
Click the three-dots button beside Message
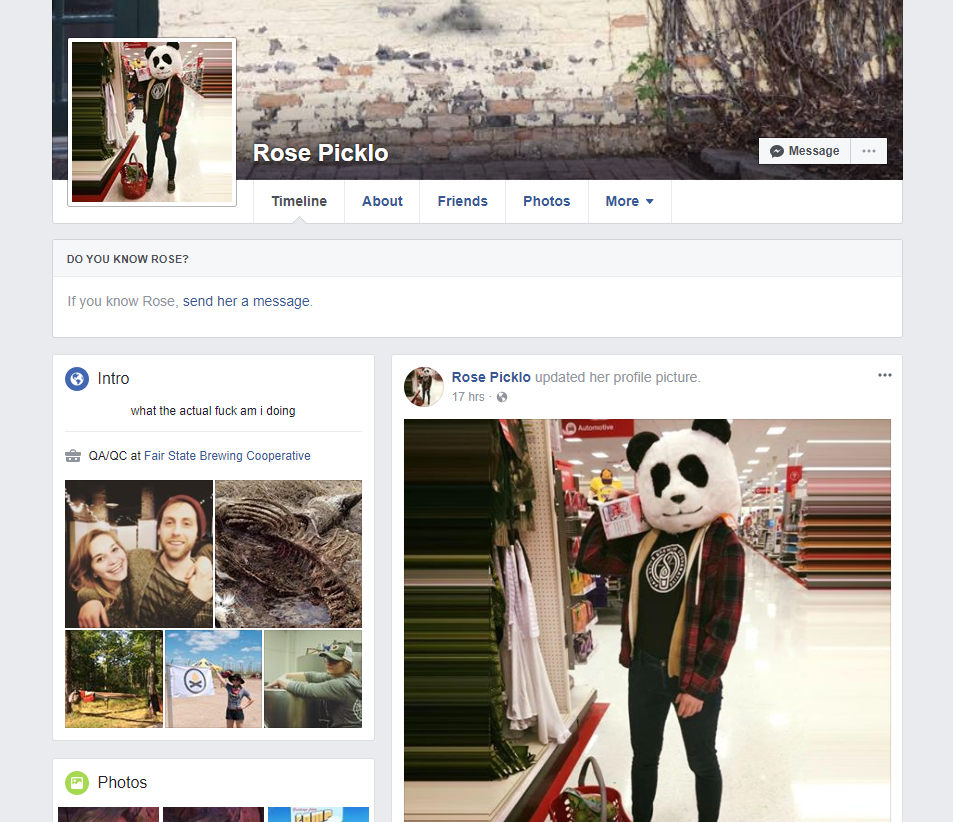pyautogui.click(x=868, y=151)
